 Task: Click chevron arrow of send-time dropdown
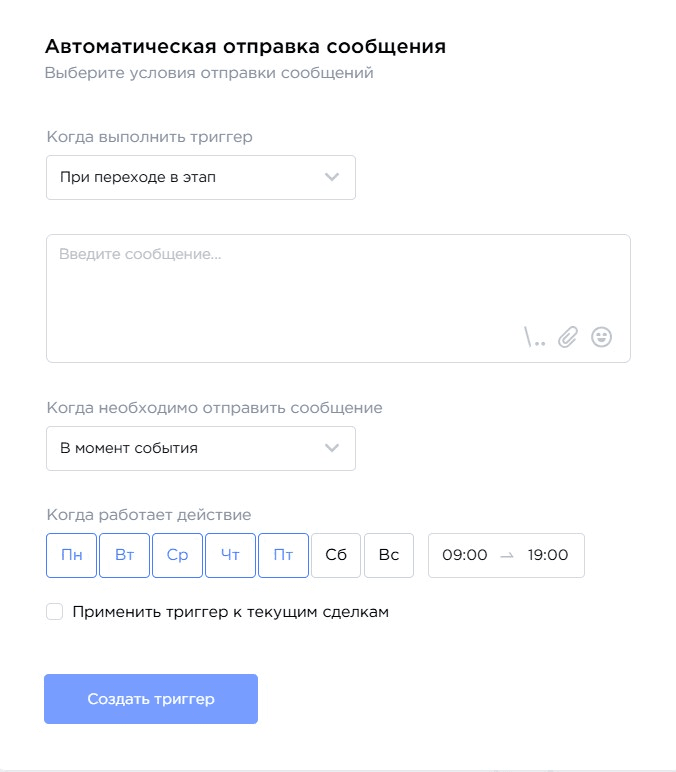(333, 448)
